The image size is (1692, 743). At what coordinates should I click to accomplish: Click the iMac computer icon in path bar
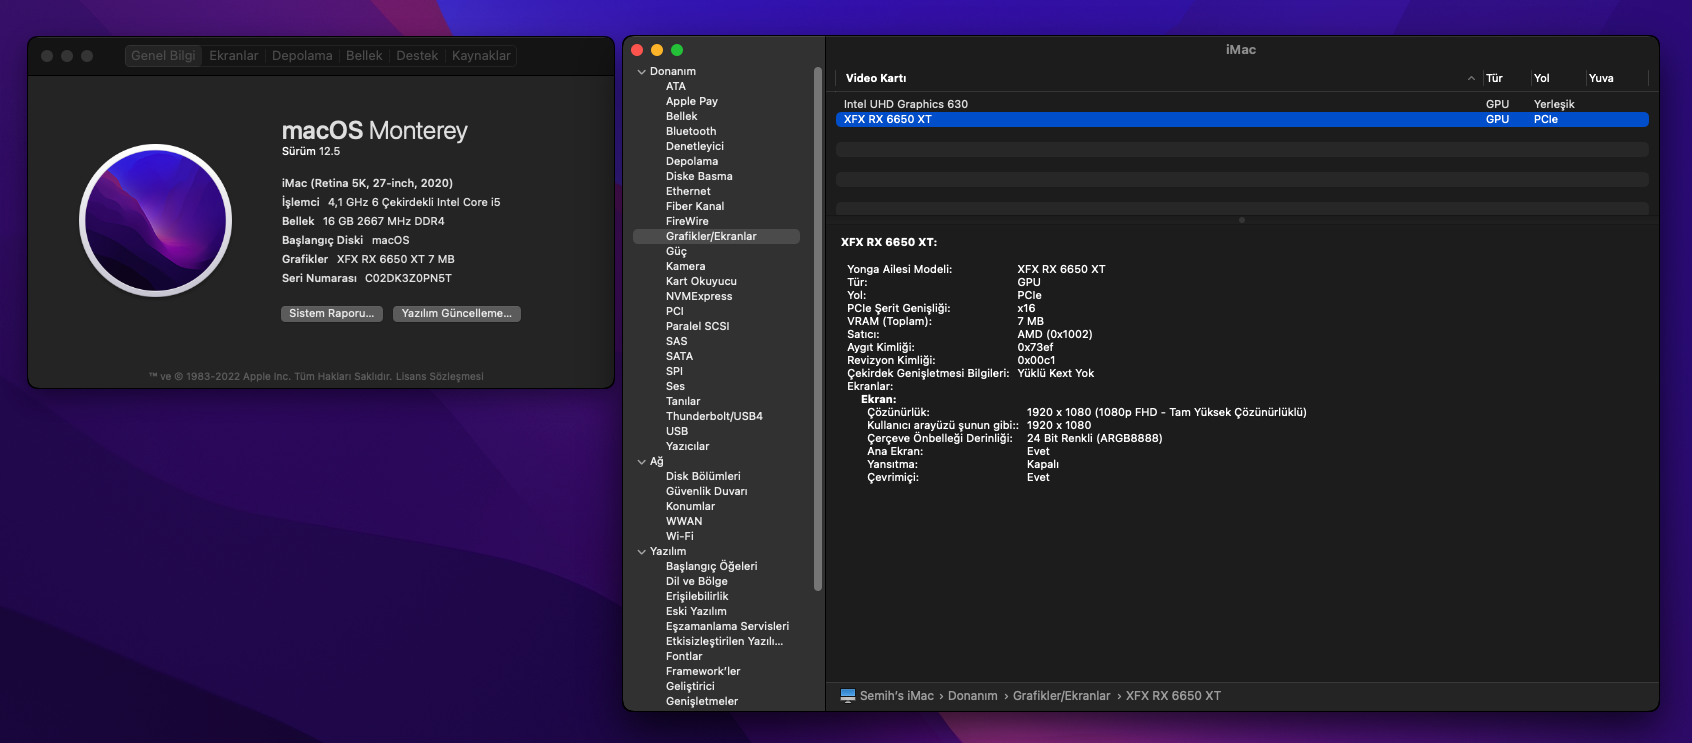pyautogui.click(x=848, y=696)
